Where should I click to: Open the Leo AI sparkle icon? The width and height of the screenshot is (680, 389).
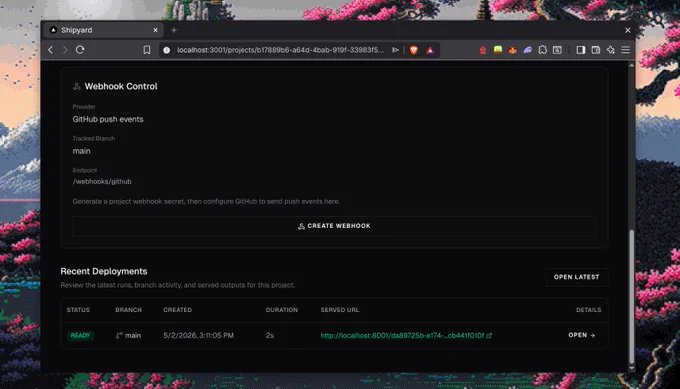(x=611, y=50)
